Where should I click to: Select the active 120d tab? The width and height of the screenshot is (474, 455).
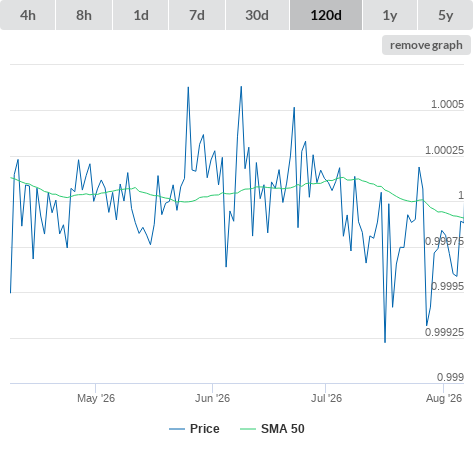coord(326,15)
